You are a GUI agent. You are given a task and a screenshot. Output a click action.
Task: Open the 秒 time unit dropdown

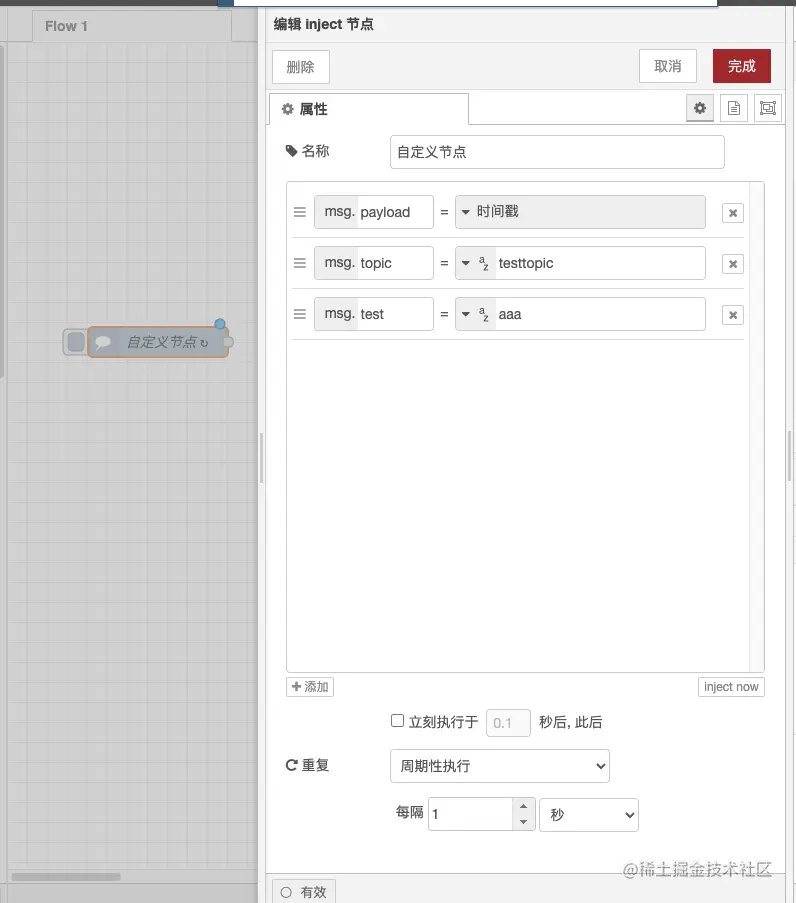click(x=589, y=815)
